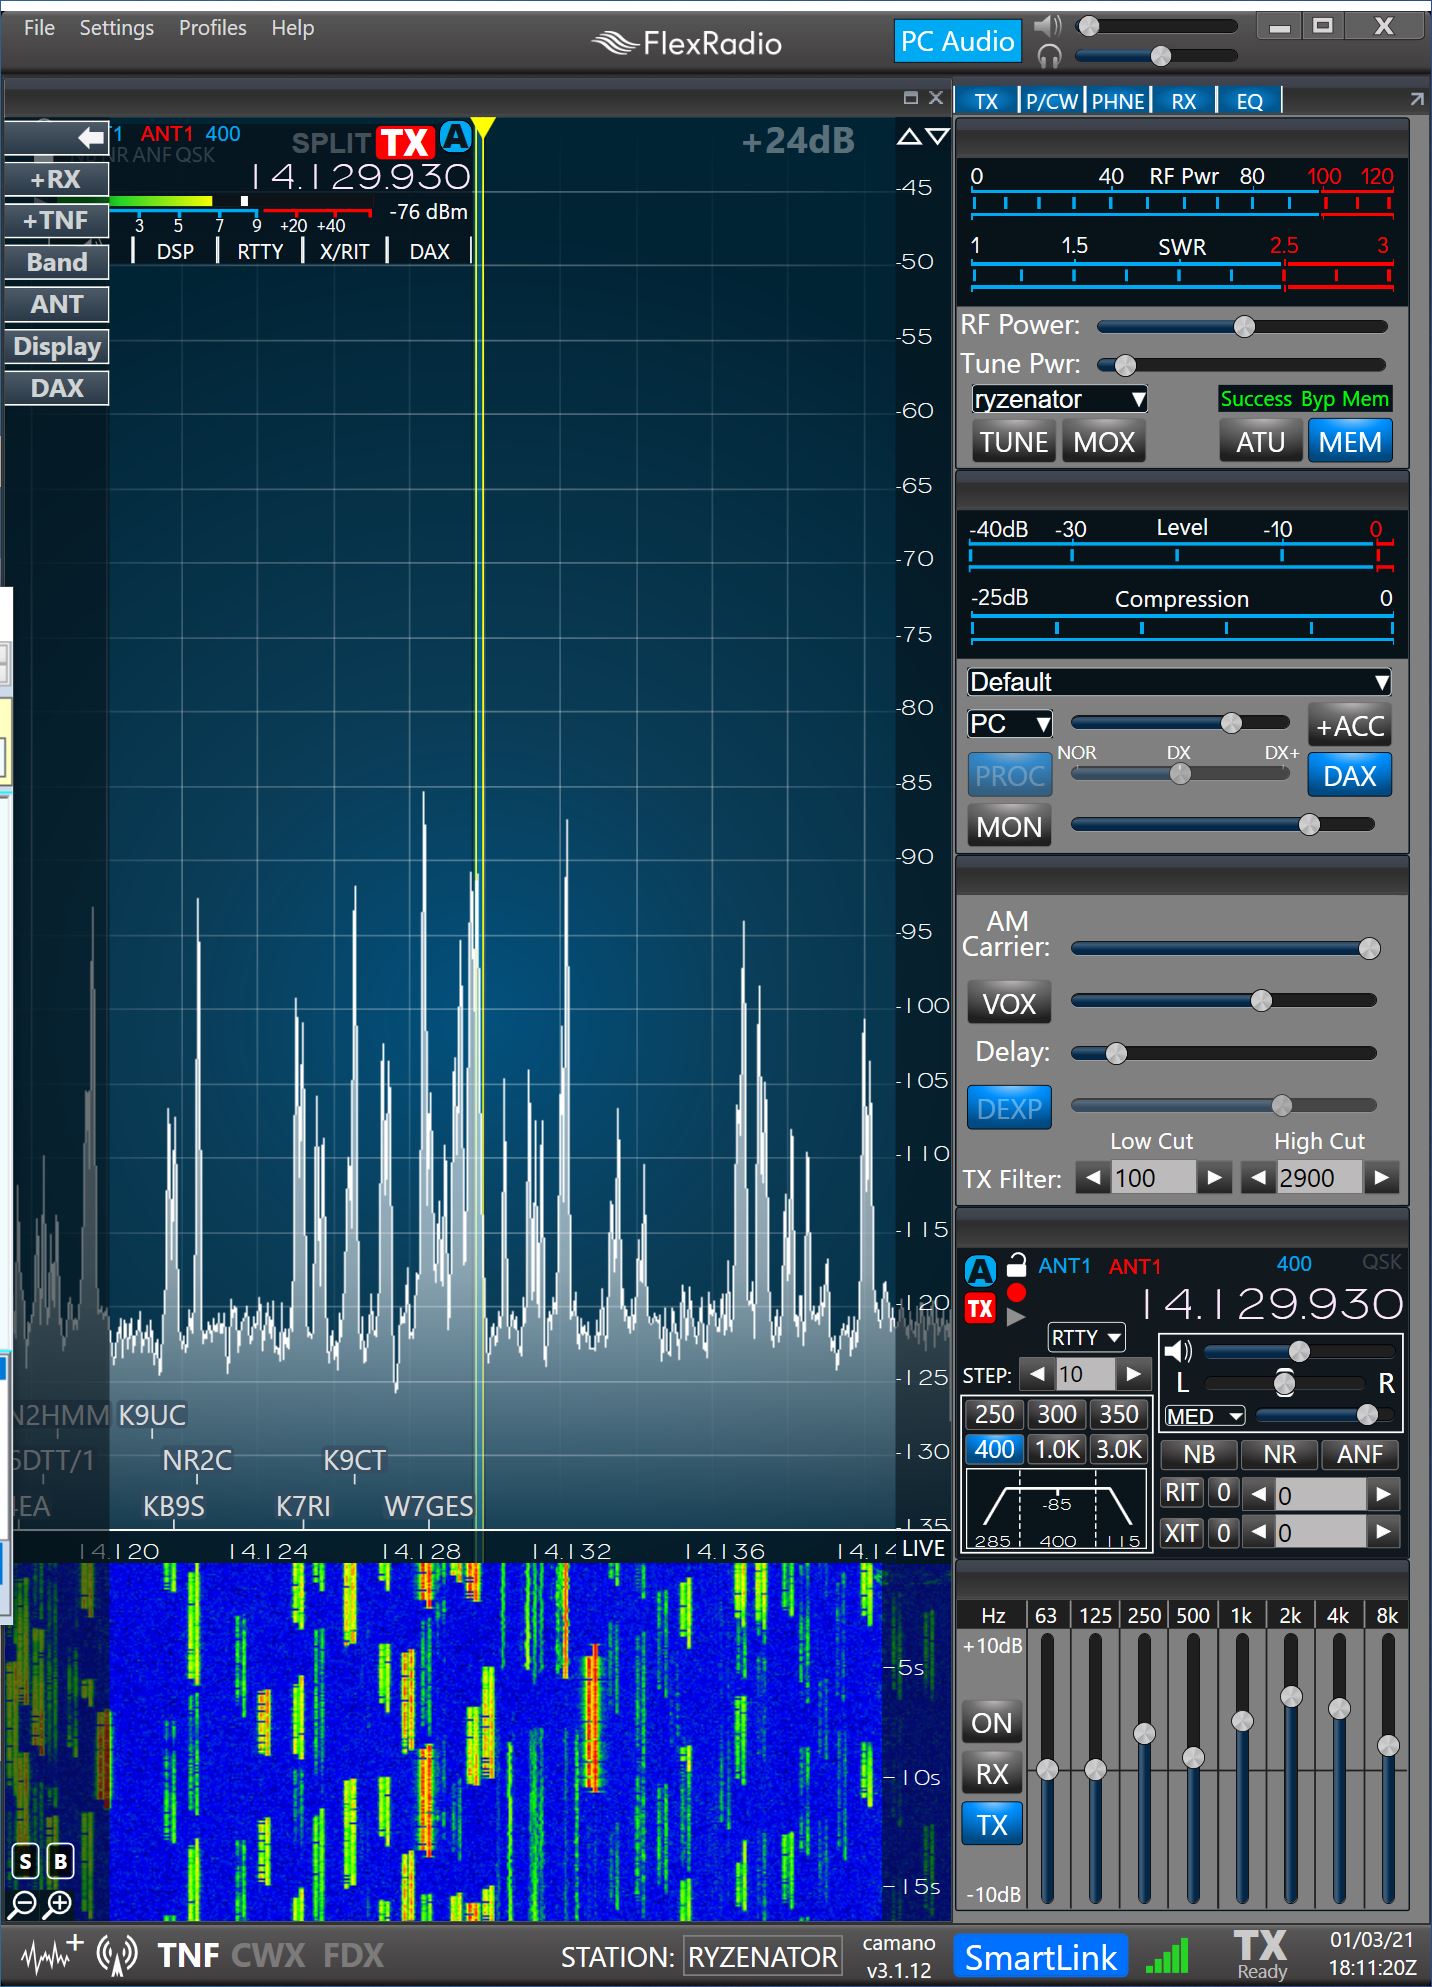Turn on the equalizer ON button
The height and width of the screenshot is (1987, 1432).
(x=991, y=1722)
